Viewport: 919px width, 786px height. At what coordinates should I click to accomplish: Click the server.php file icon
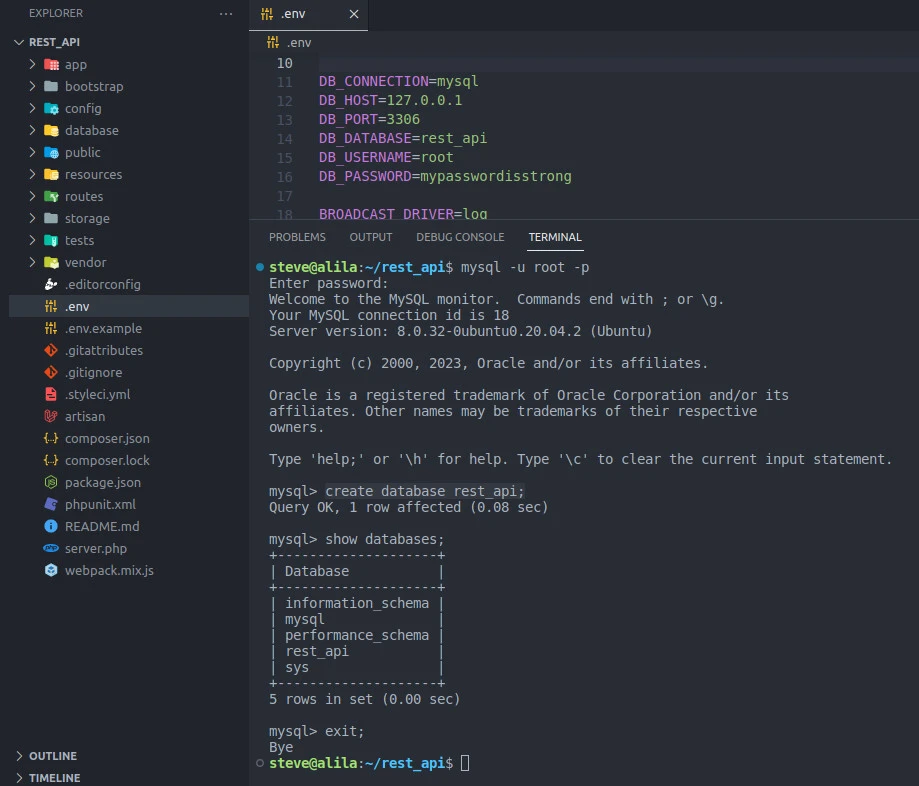[x=51, y=548]
